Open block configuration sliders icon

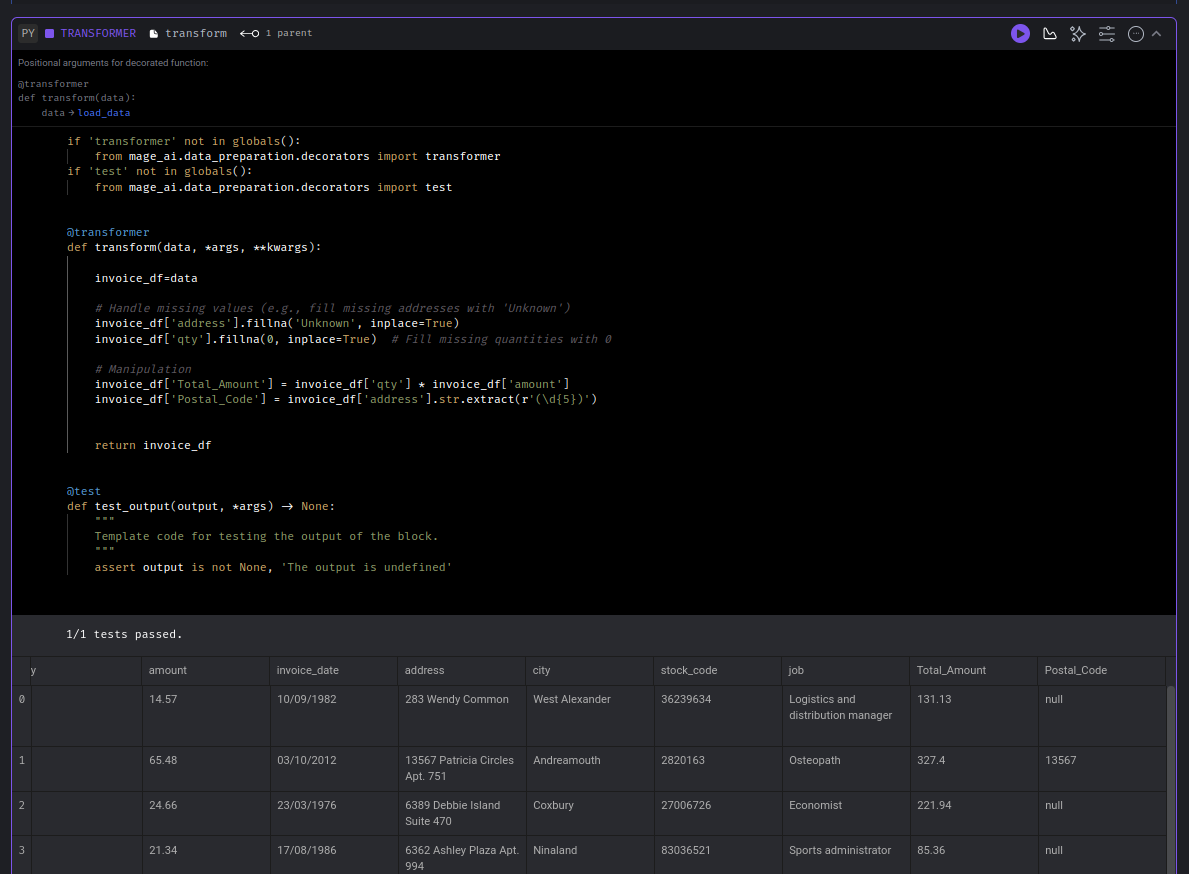coord(1106,33)
